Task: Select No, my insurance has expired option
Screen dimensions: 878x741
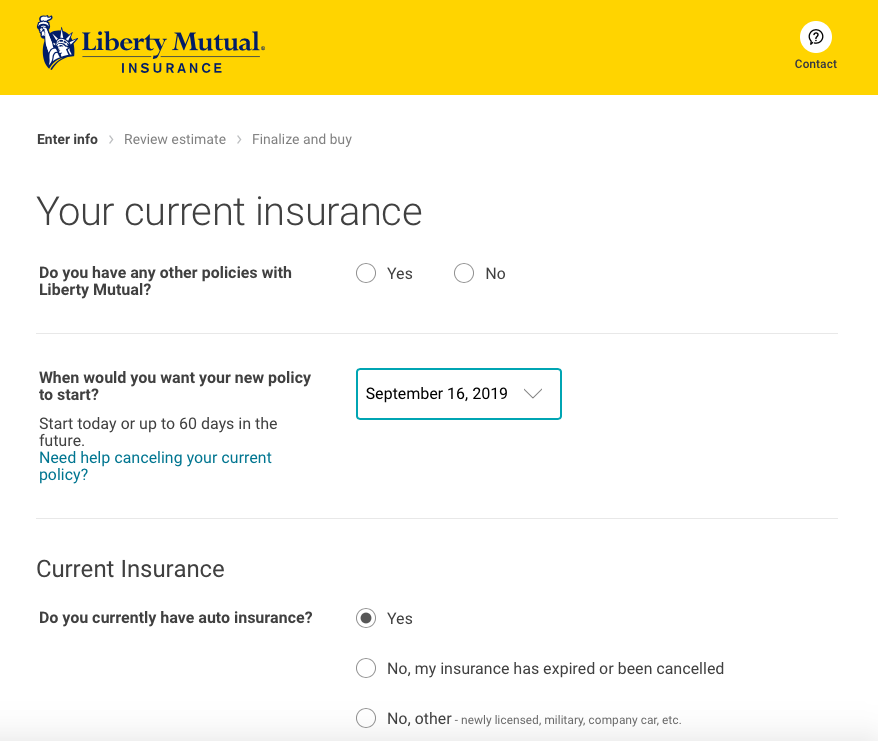Action: coord(366,668)
